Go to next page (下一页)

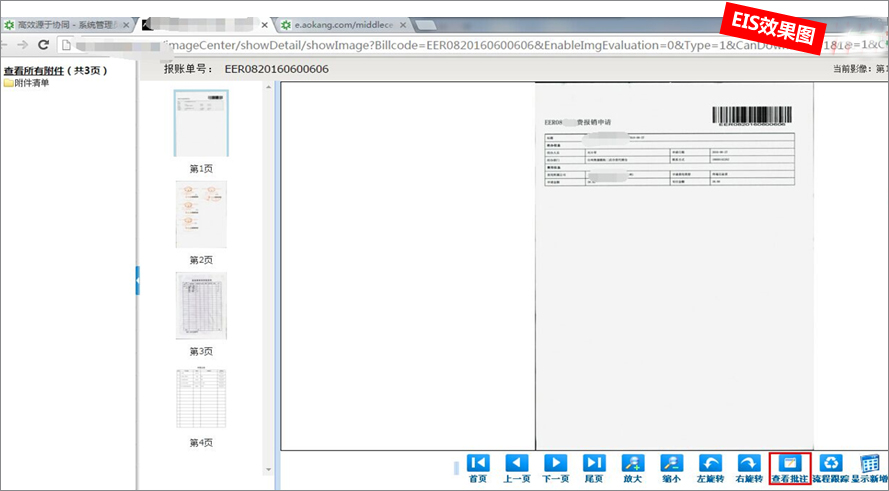[555, 463]
